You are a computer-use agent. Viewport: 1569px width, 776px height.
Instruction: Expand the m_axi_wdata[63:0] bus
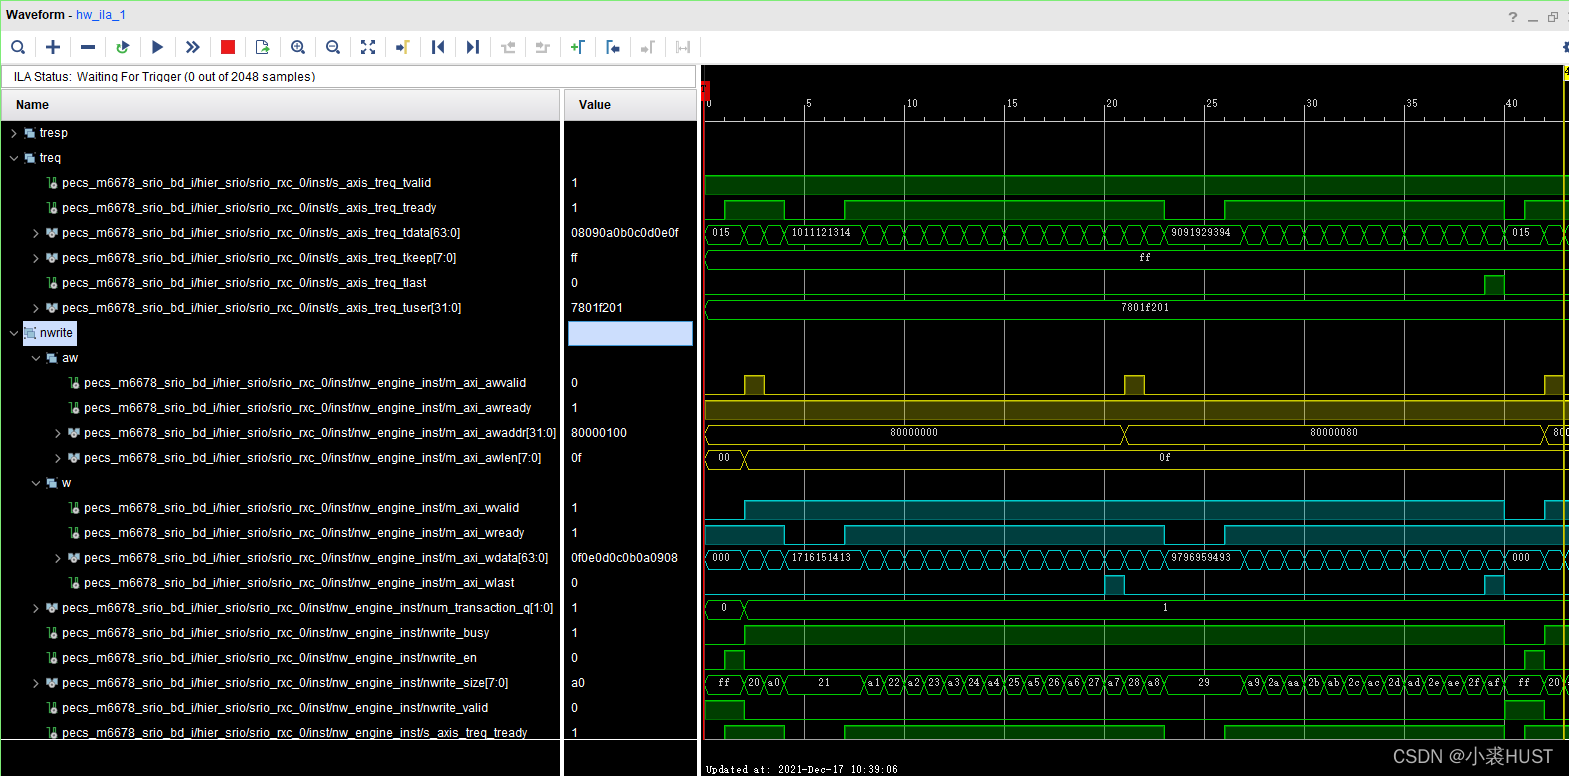(58, 558)
